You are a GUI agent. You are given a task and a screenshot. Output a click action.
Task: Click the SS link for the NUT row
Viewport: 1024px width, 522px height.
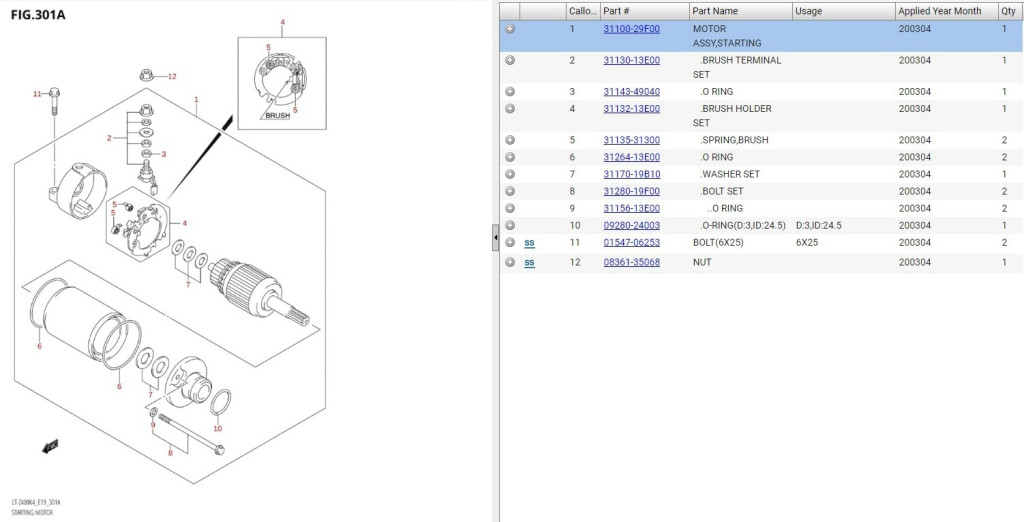point(529,263)
